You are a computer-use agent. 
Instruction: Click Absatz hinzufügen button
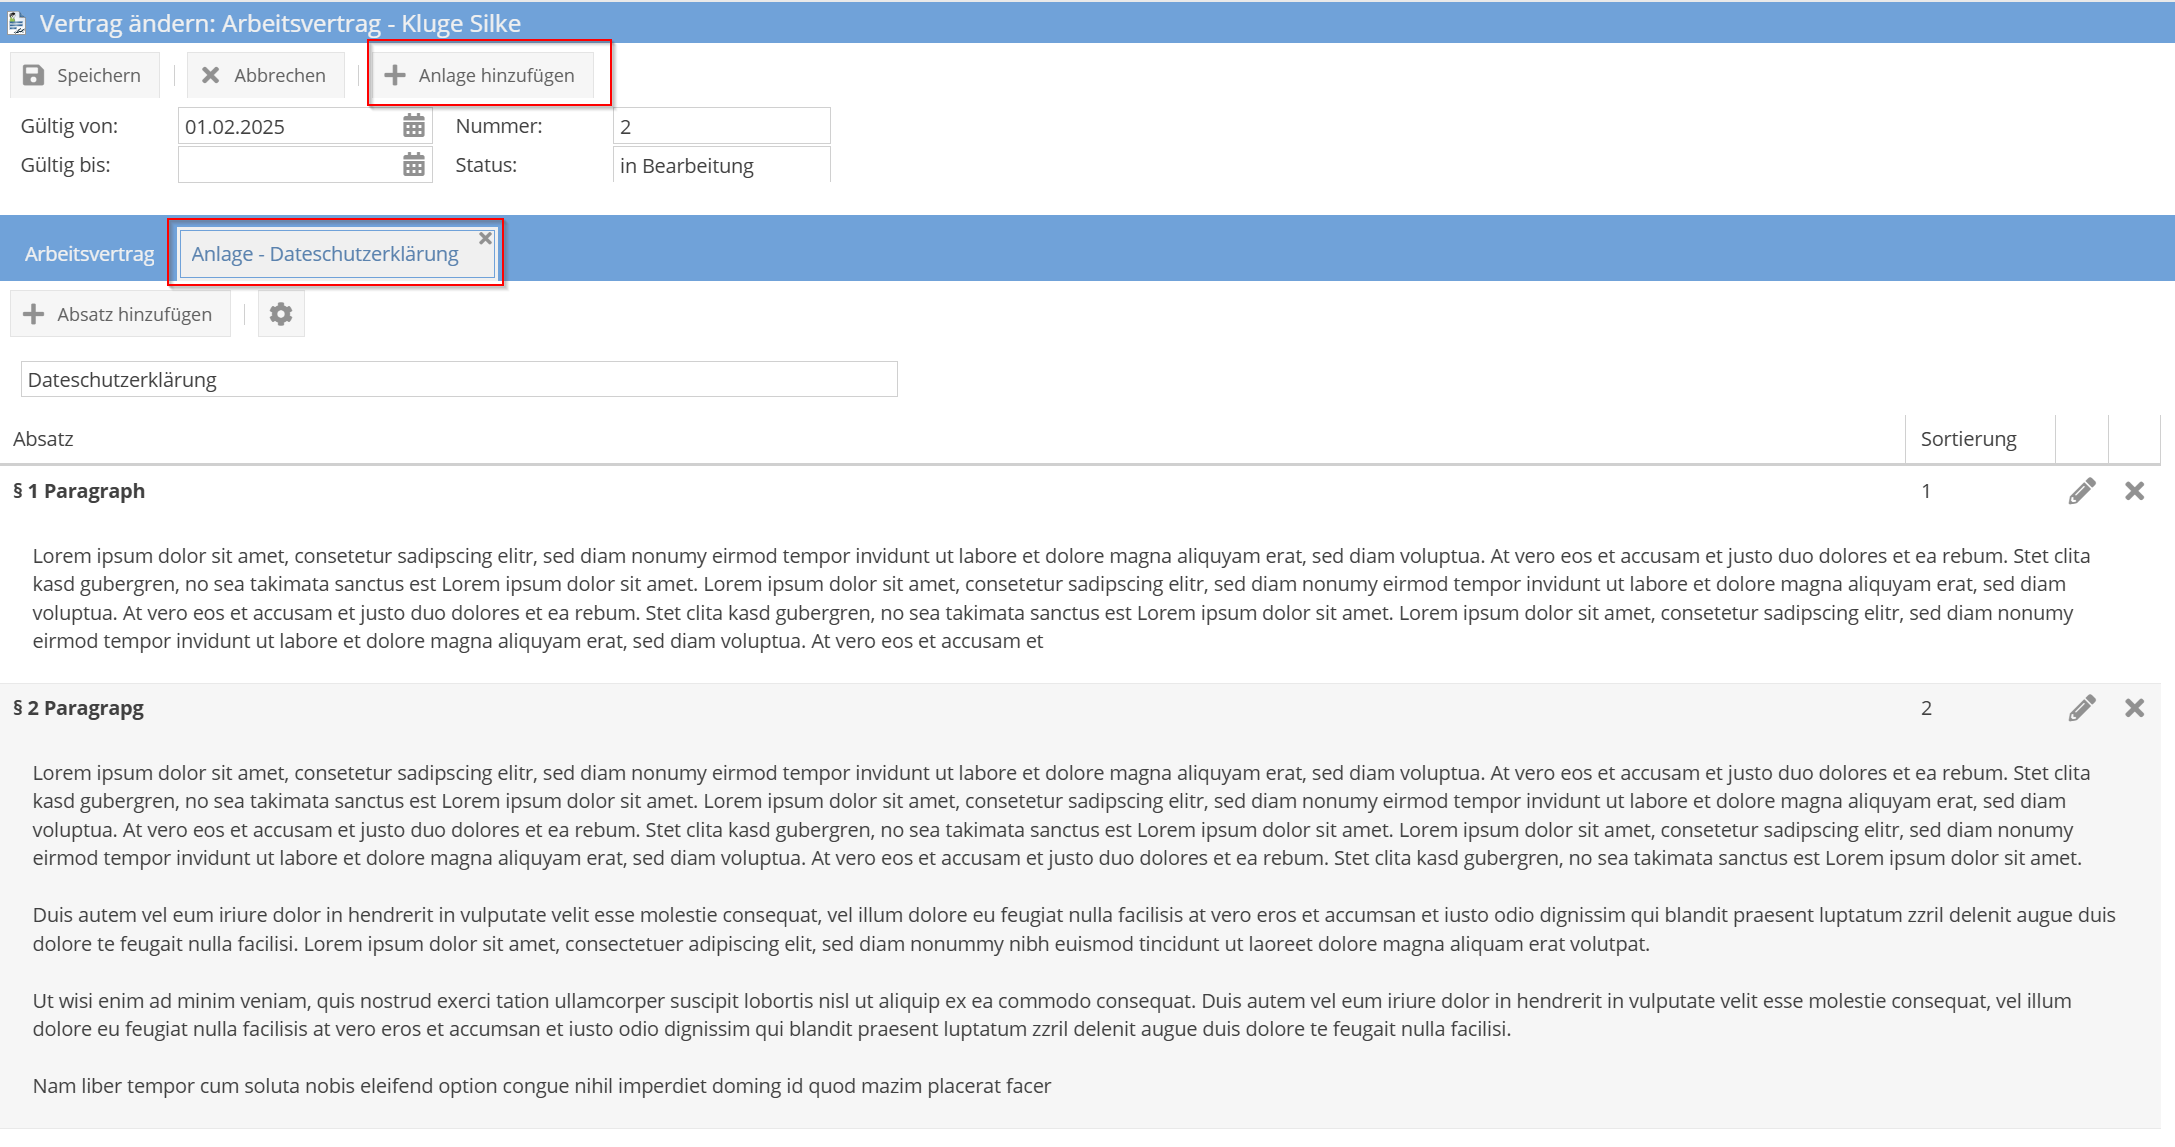coord(119,314)
